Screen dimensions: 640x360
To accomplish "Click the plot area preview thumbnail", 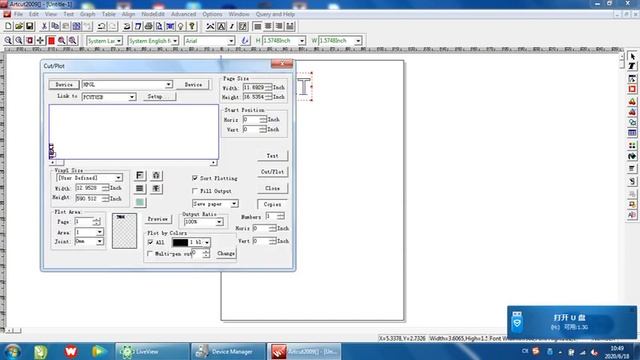I will pyautogui.click(x=124, y=231).
